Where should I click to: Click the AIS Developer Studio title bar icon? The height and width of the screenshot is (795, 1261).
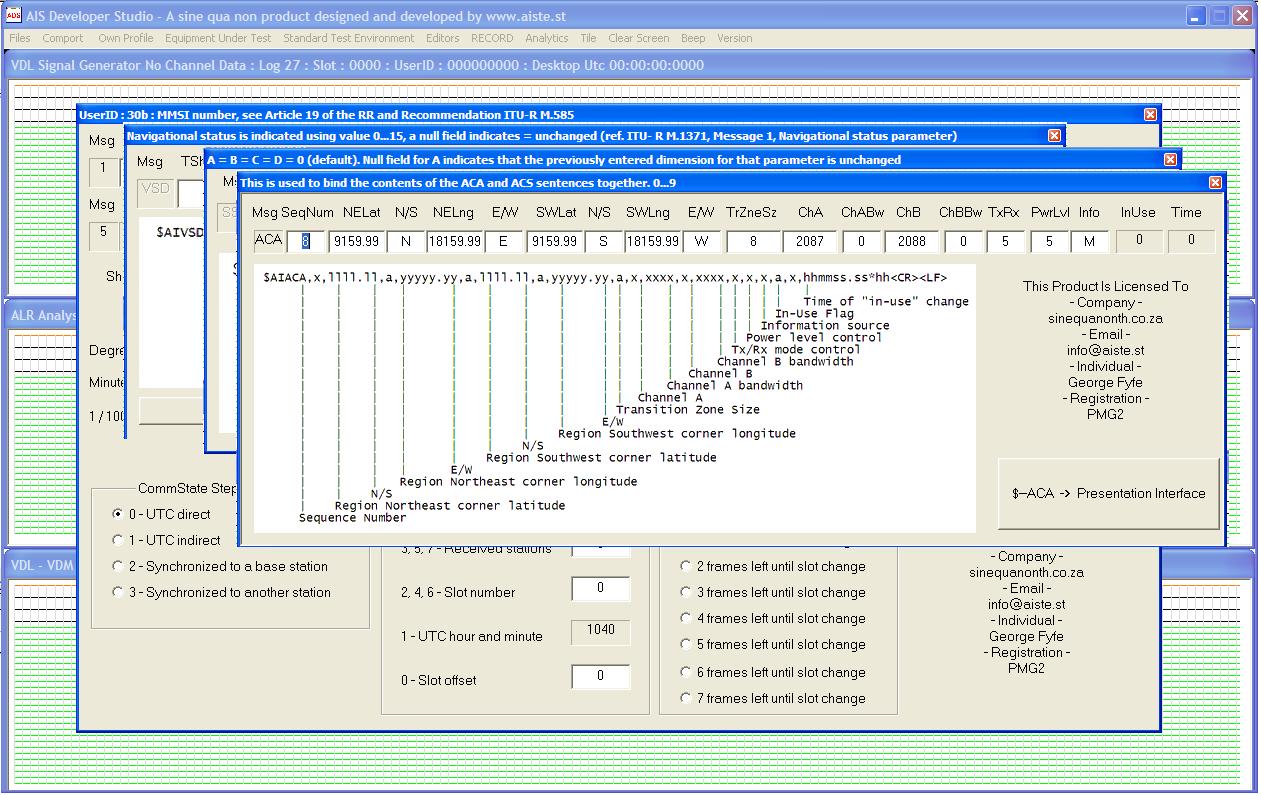(14, 16)
